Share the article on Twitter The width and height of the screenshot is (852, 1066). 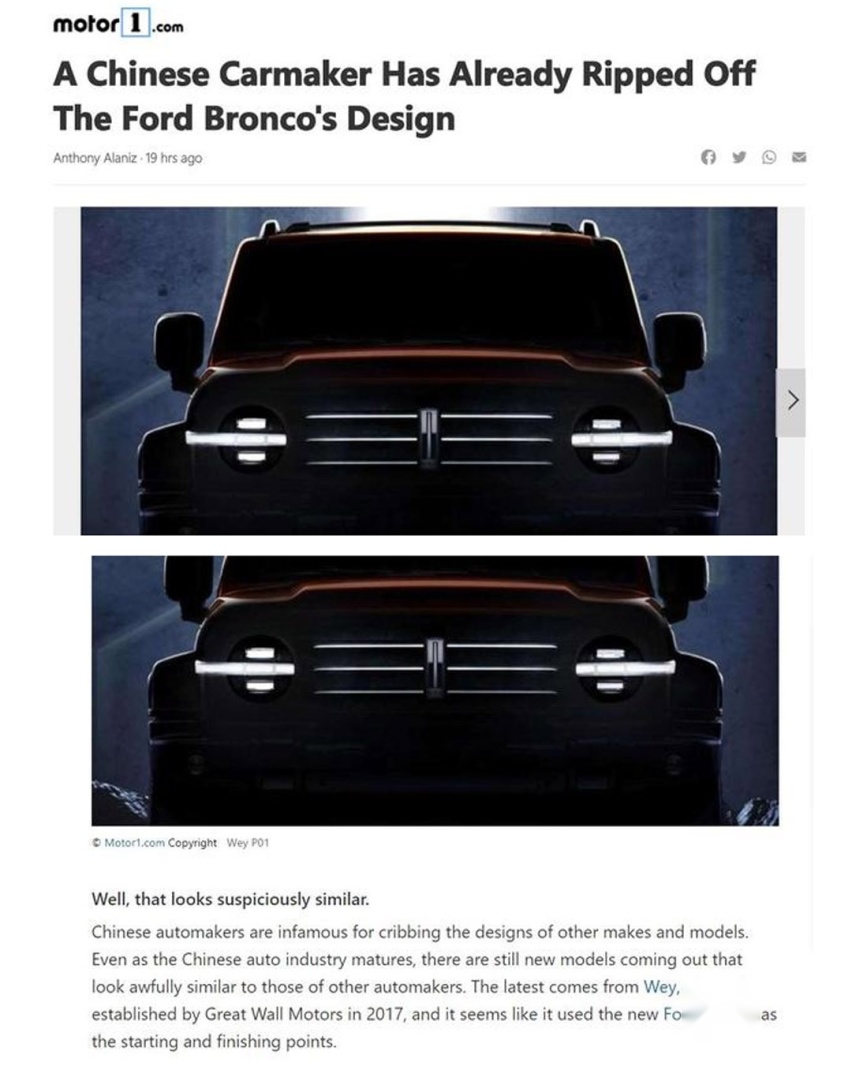coord(739,157)
